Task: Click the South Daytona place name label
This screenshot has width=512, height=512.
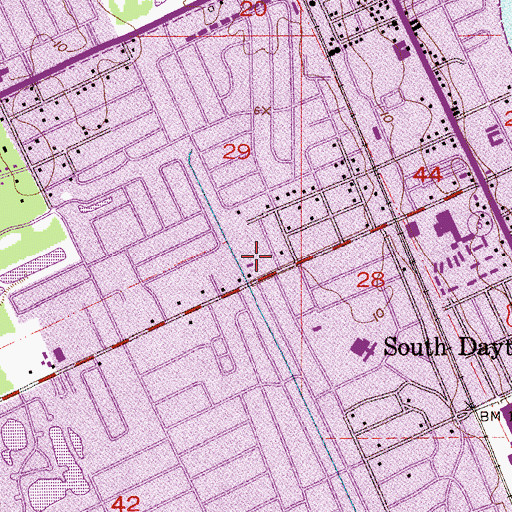Action: 448,347
